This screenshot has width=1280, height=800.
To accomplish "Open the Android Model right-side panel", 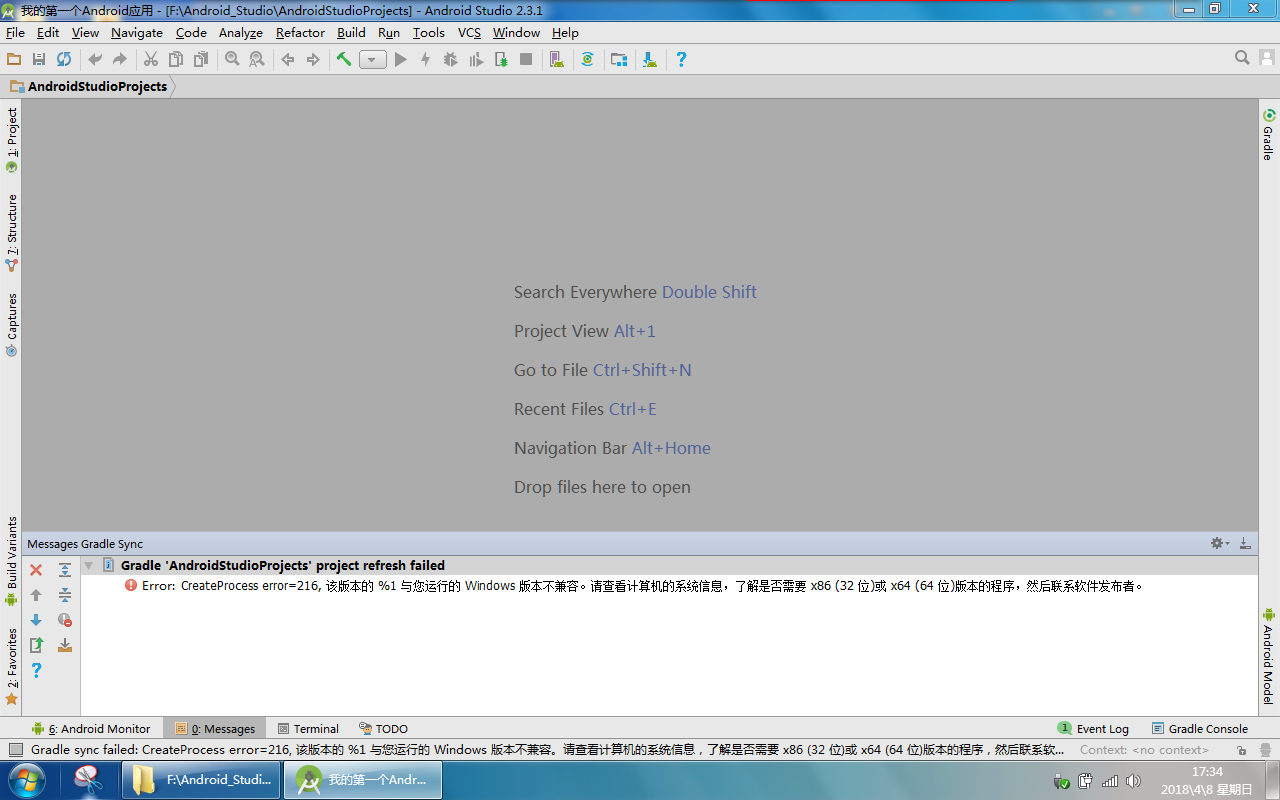I will click(x=1268, y=656).
